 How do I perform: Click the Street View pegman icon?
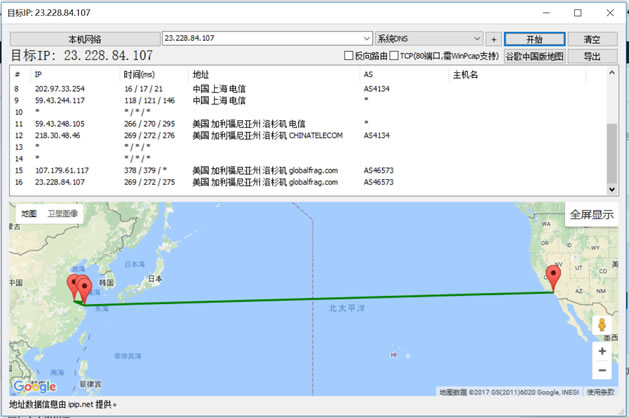601,326
